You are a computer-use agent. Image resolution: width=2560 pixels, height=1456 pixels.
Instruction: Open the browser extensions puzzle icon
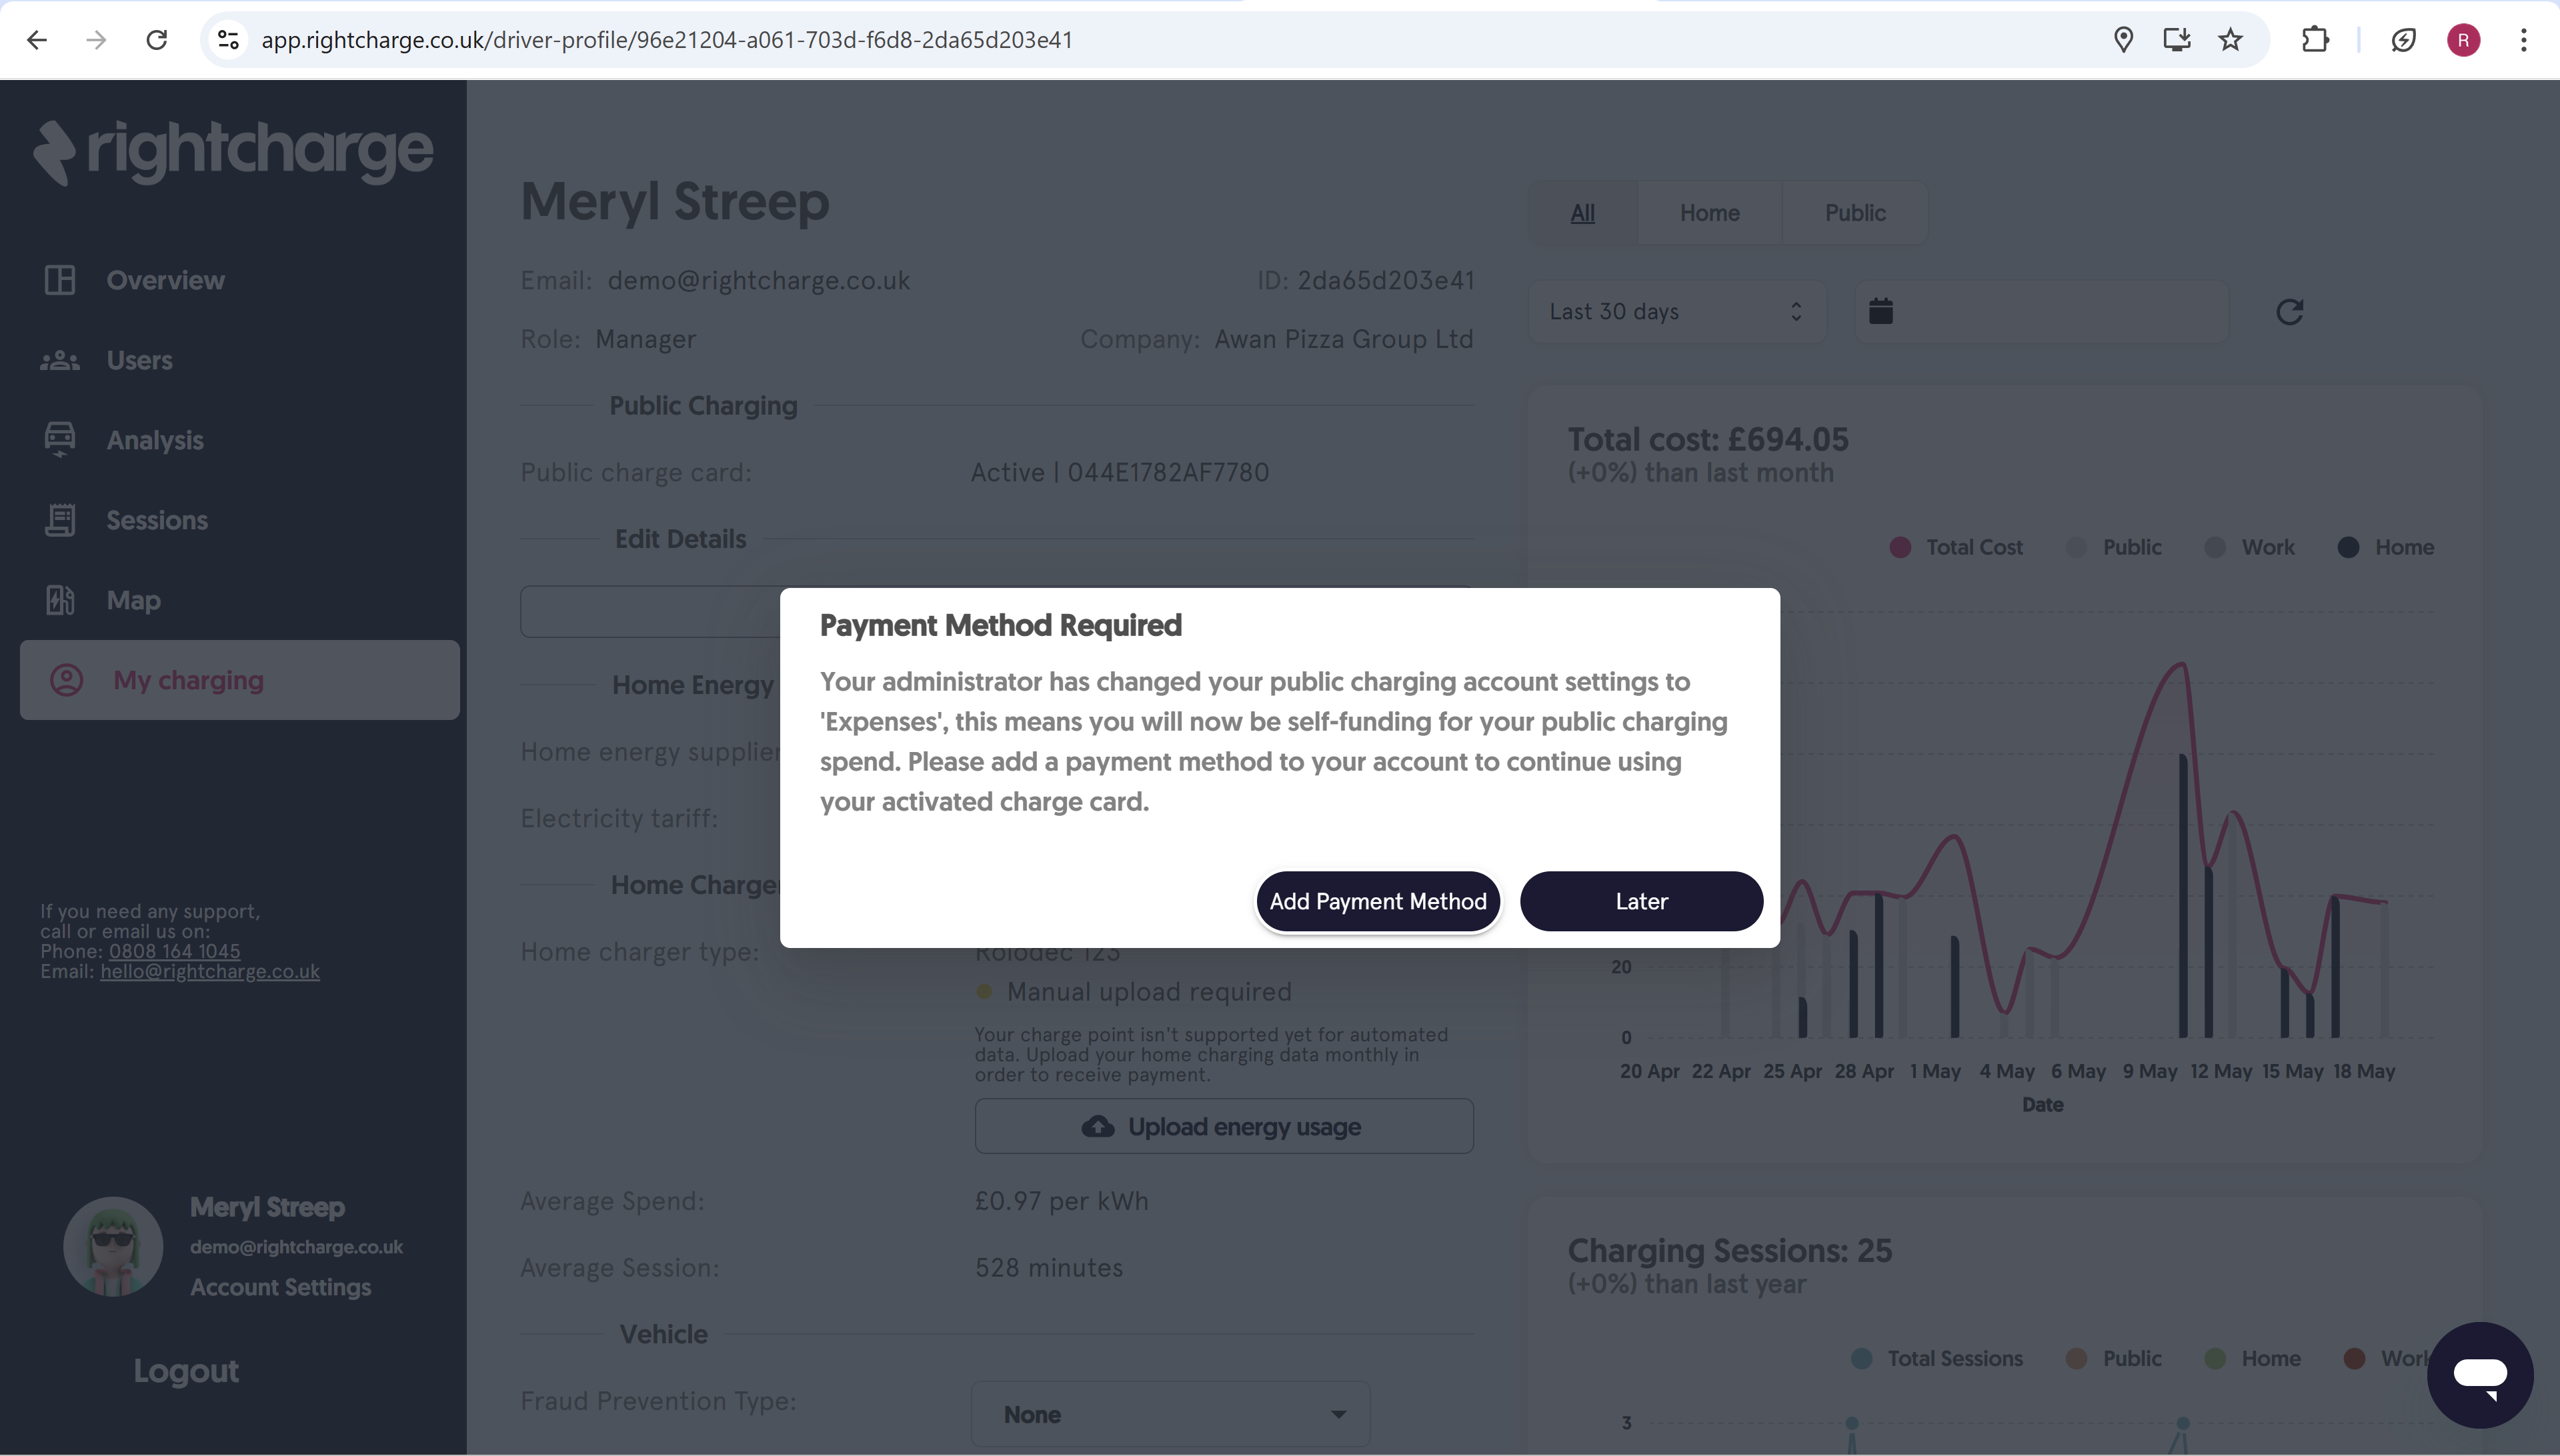point(2315,40)
